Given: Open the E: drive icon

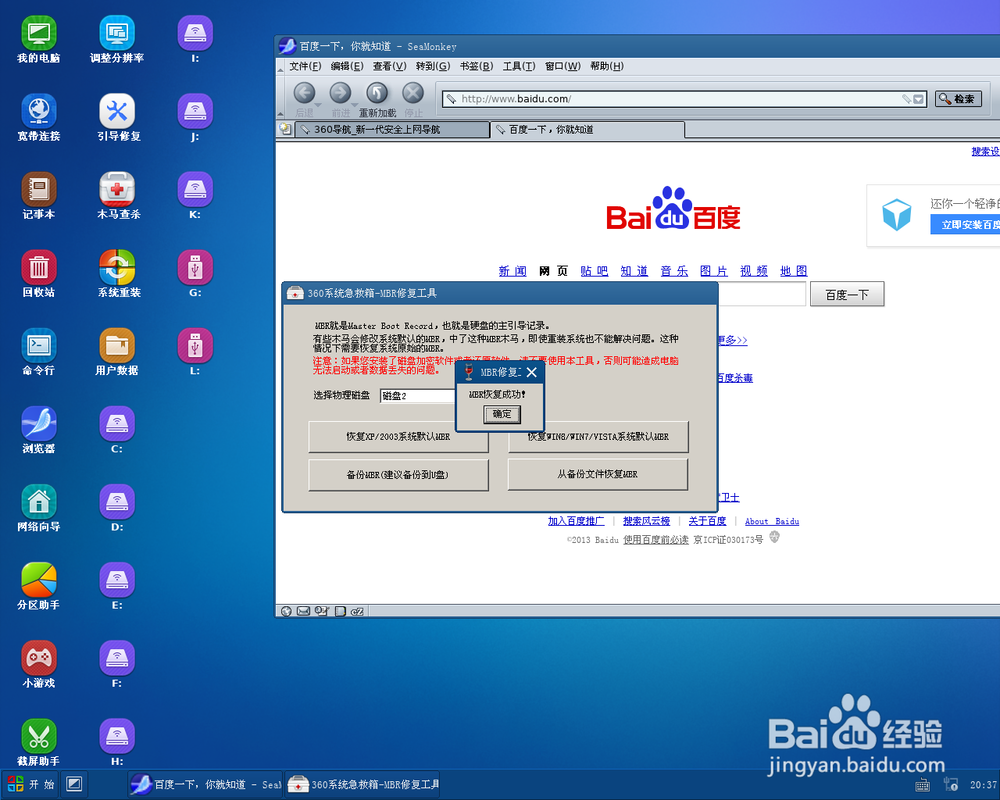Looking at the screenshot, I should tap(117, 586).
